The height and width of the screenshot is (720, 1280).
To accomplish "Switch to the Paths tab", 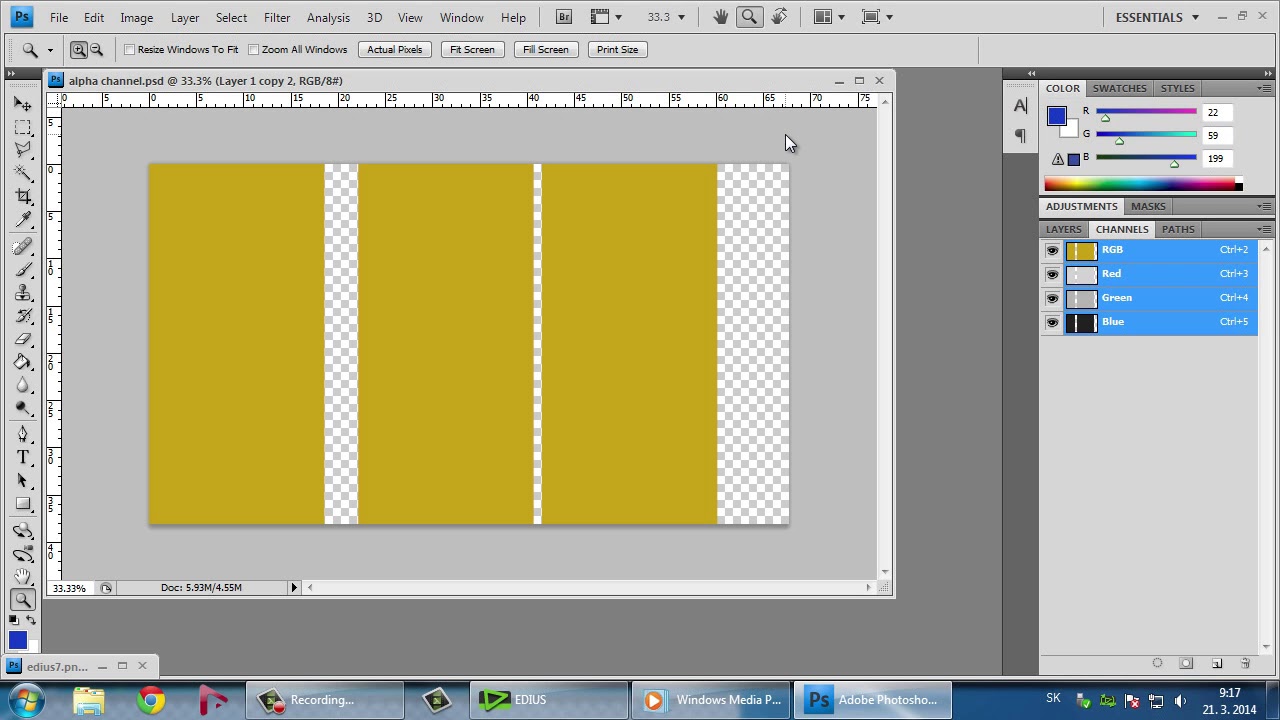I will 1178,229.
